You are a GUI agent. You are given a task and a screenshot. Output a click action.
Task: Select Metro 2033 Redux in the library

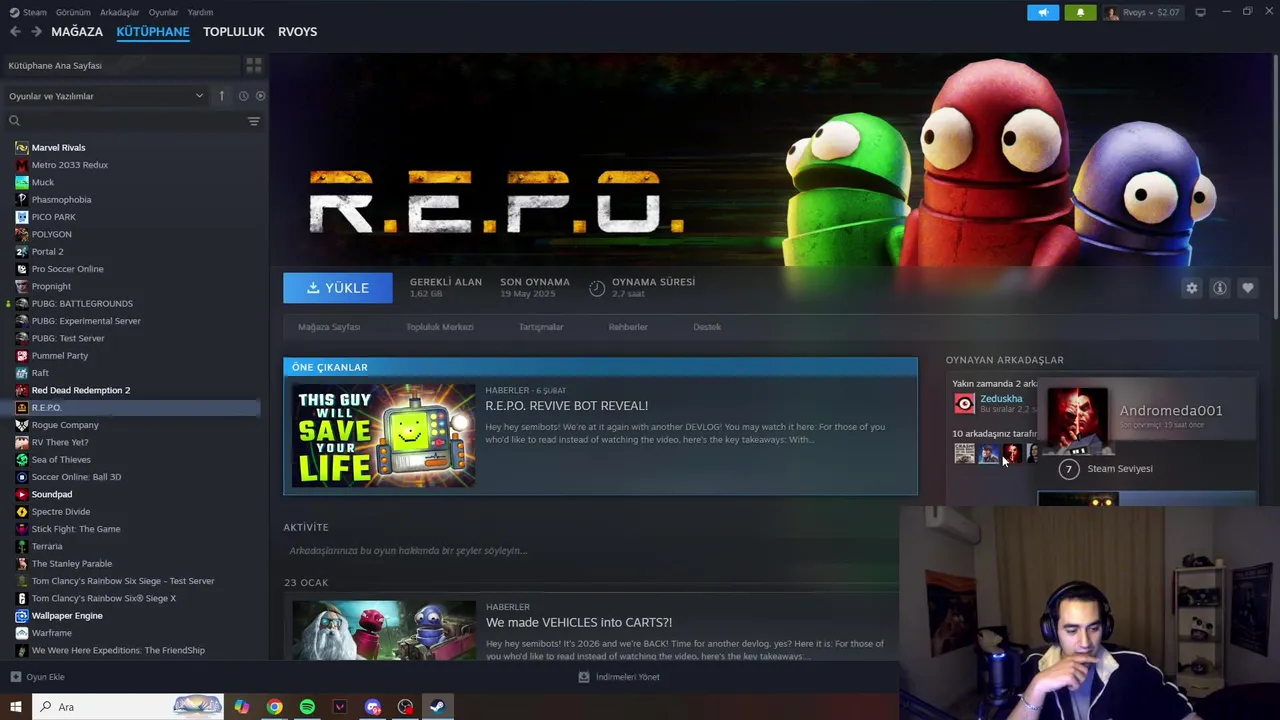pos(69,165)
